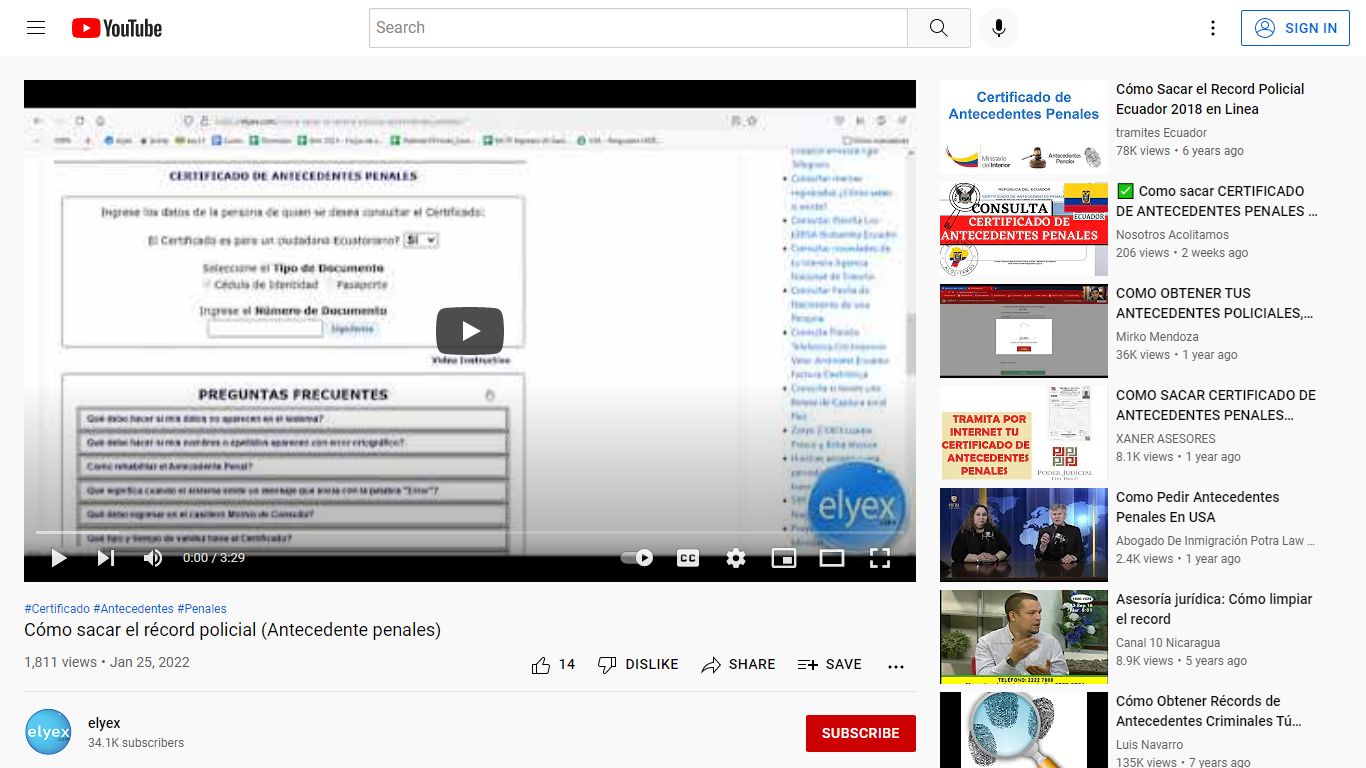Open 'Como Pedir Antecedentes Penales En USA'

(1198, 507)
